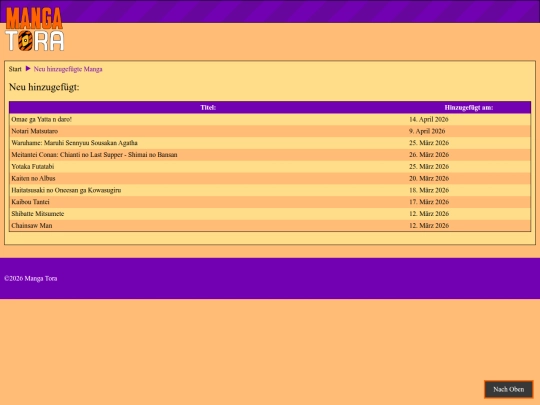
Task: Open the Chainsaw Man entry
Action: coord(32,226)
